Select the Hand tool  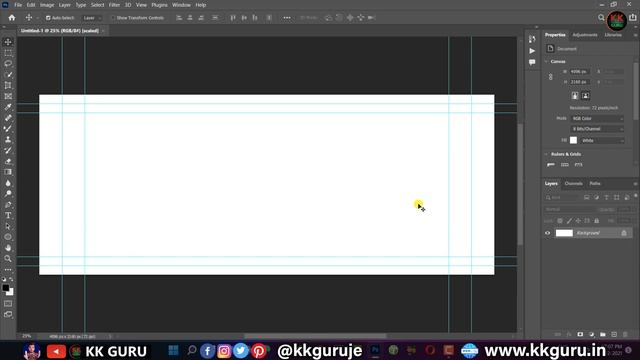pyautogui.click(x=8, y=248)
